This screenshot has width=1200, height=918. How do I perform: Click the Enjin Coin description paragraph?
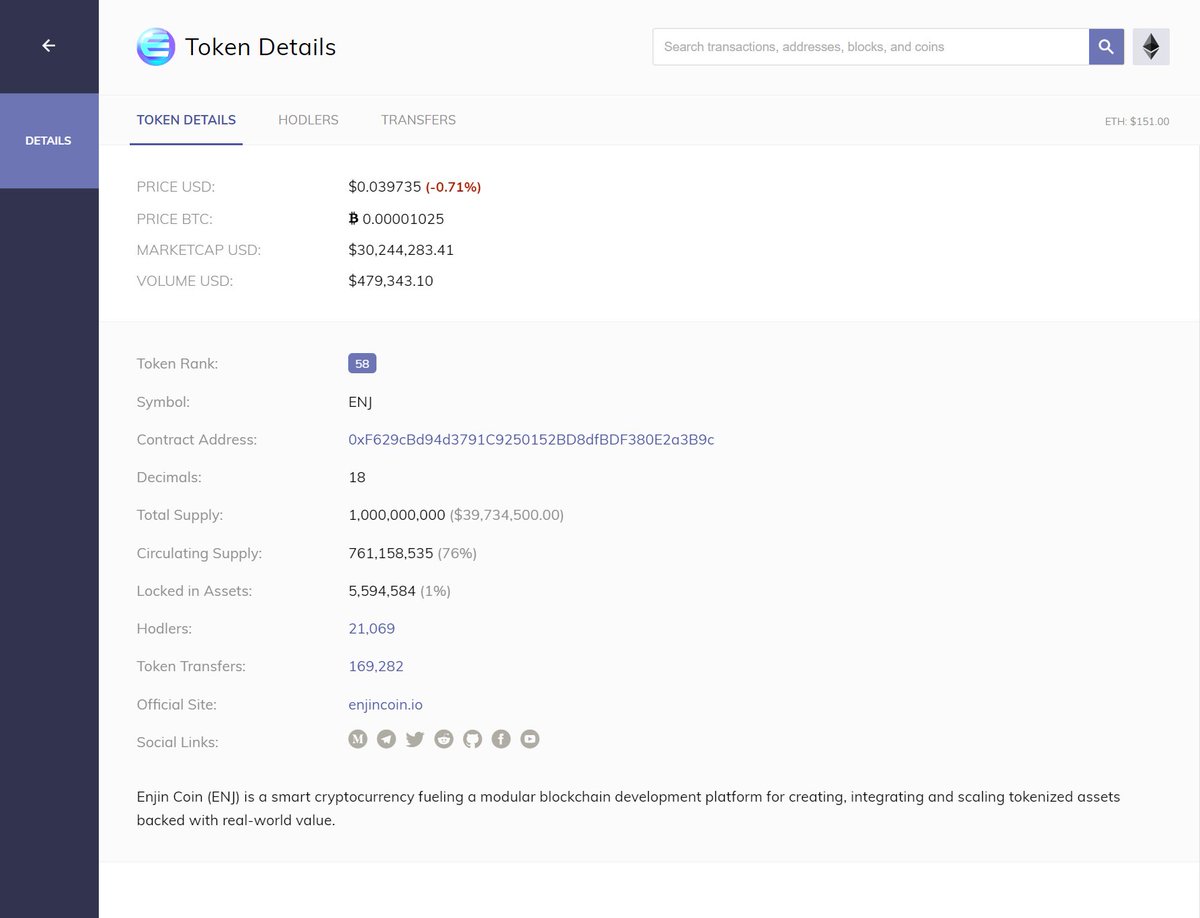pos(628,809)
